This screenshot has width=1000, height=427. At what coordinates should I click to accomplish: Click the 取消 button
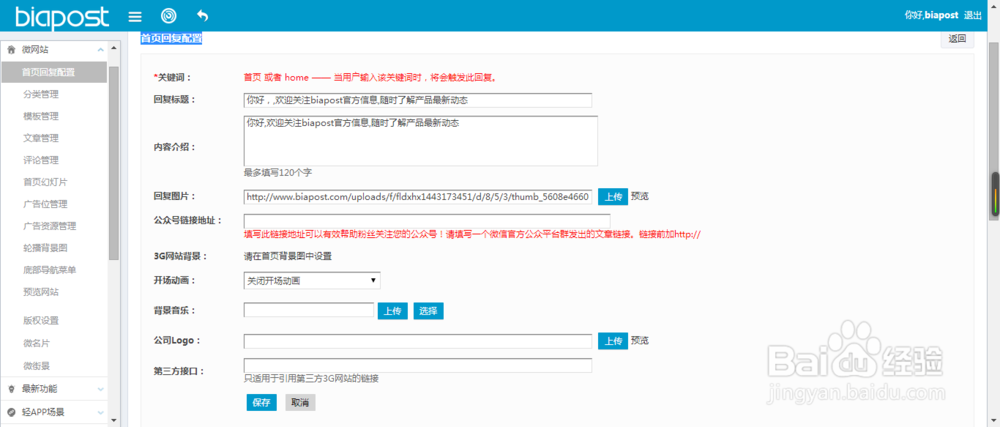click(x=300, y=403)
